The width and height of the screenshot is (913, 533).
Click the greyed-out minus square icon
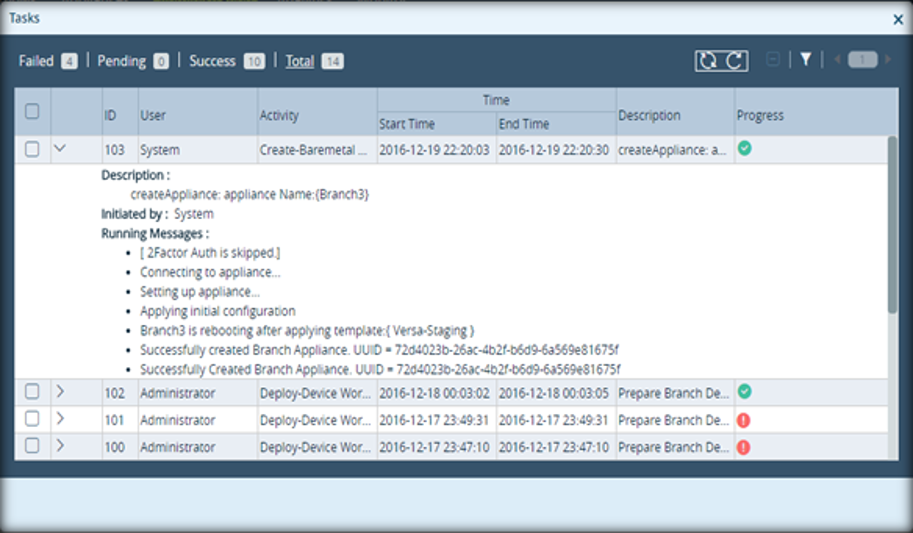pos(773,59)
